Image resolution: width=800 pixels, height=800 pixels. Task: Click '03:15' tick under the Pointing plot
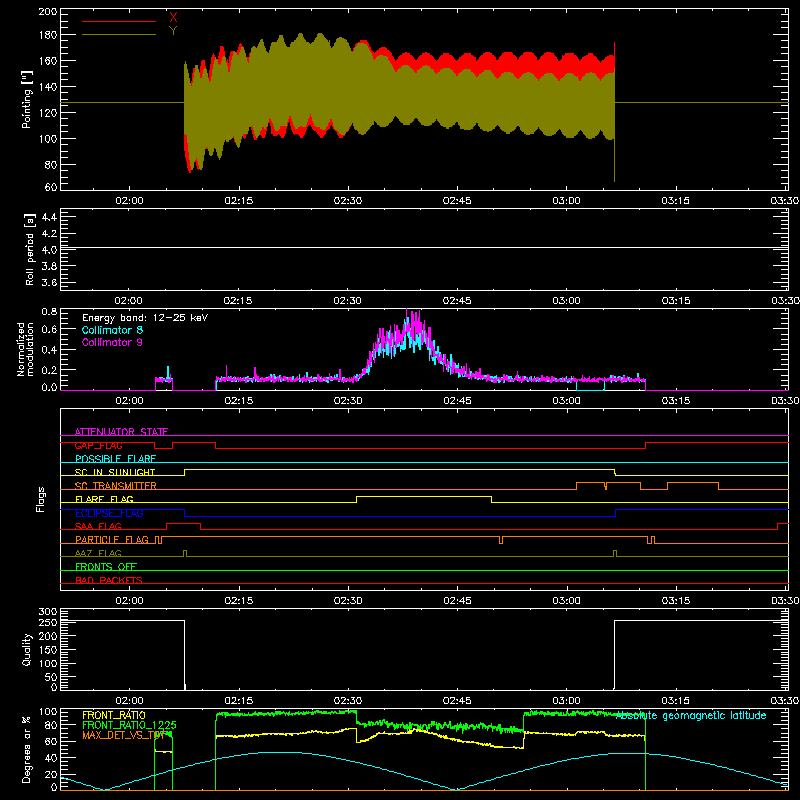pyautogui.click(x=676, y=201)
